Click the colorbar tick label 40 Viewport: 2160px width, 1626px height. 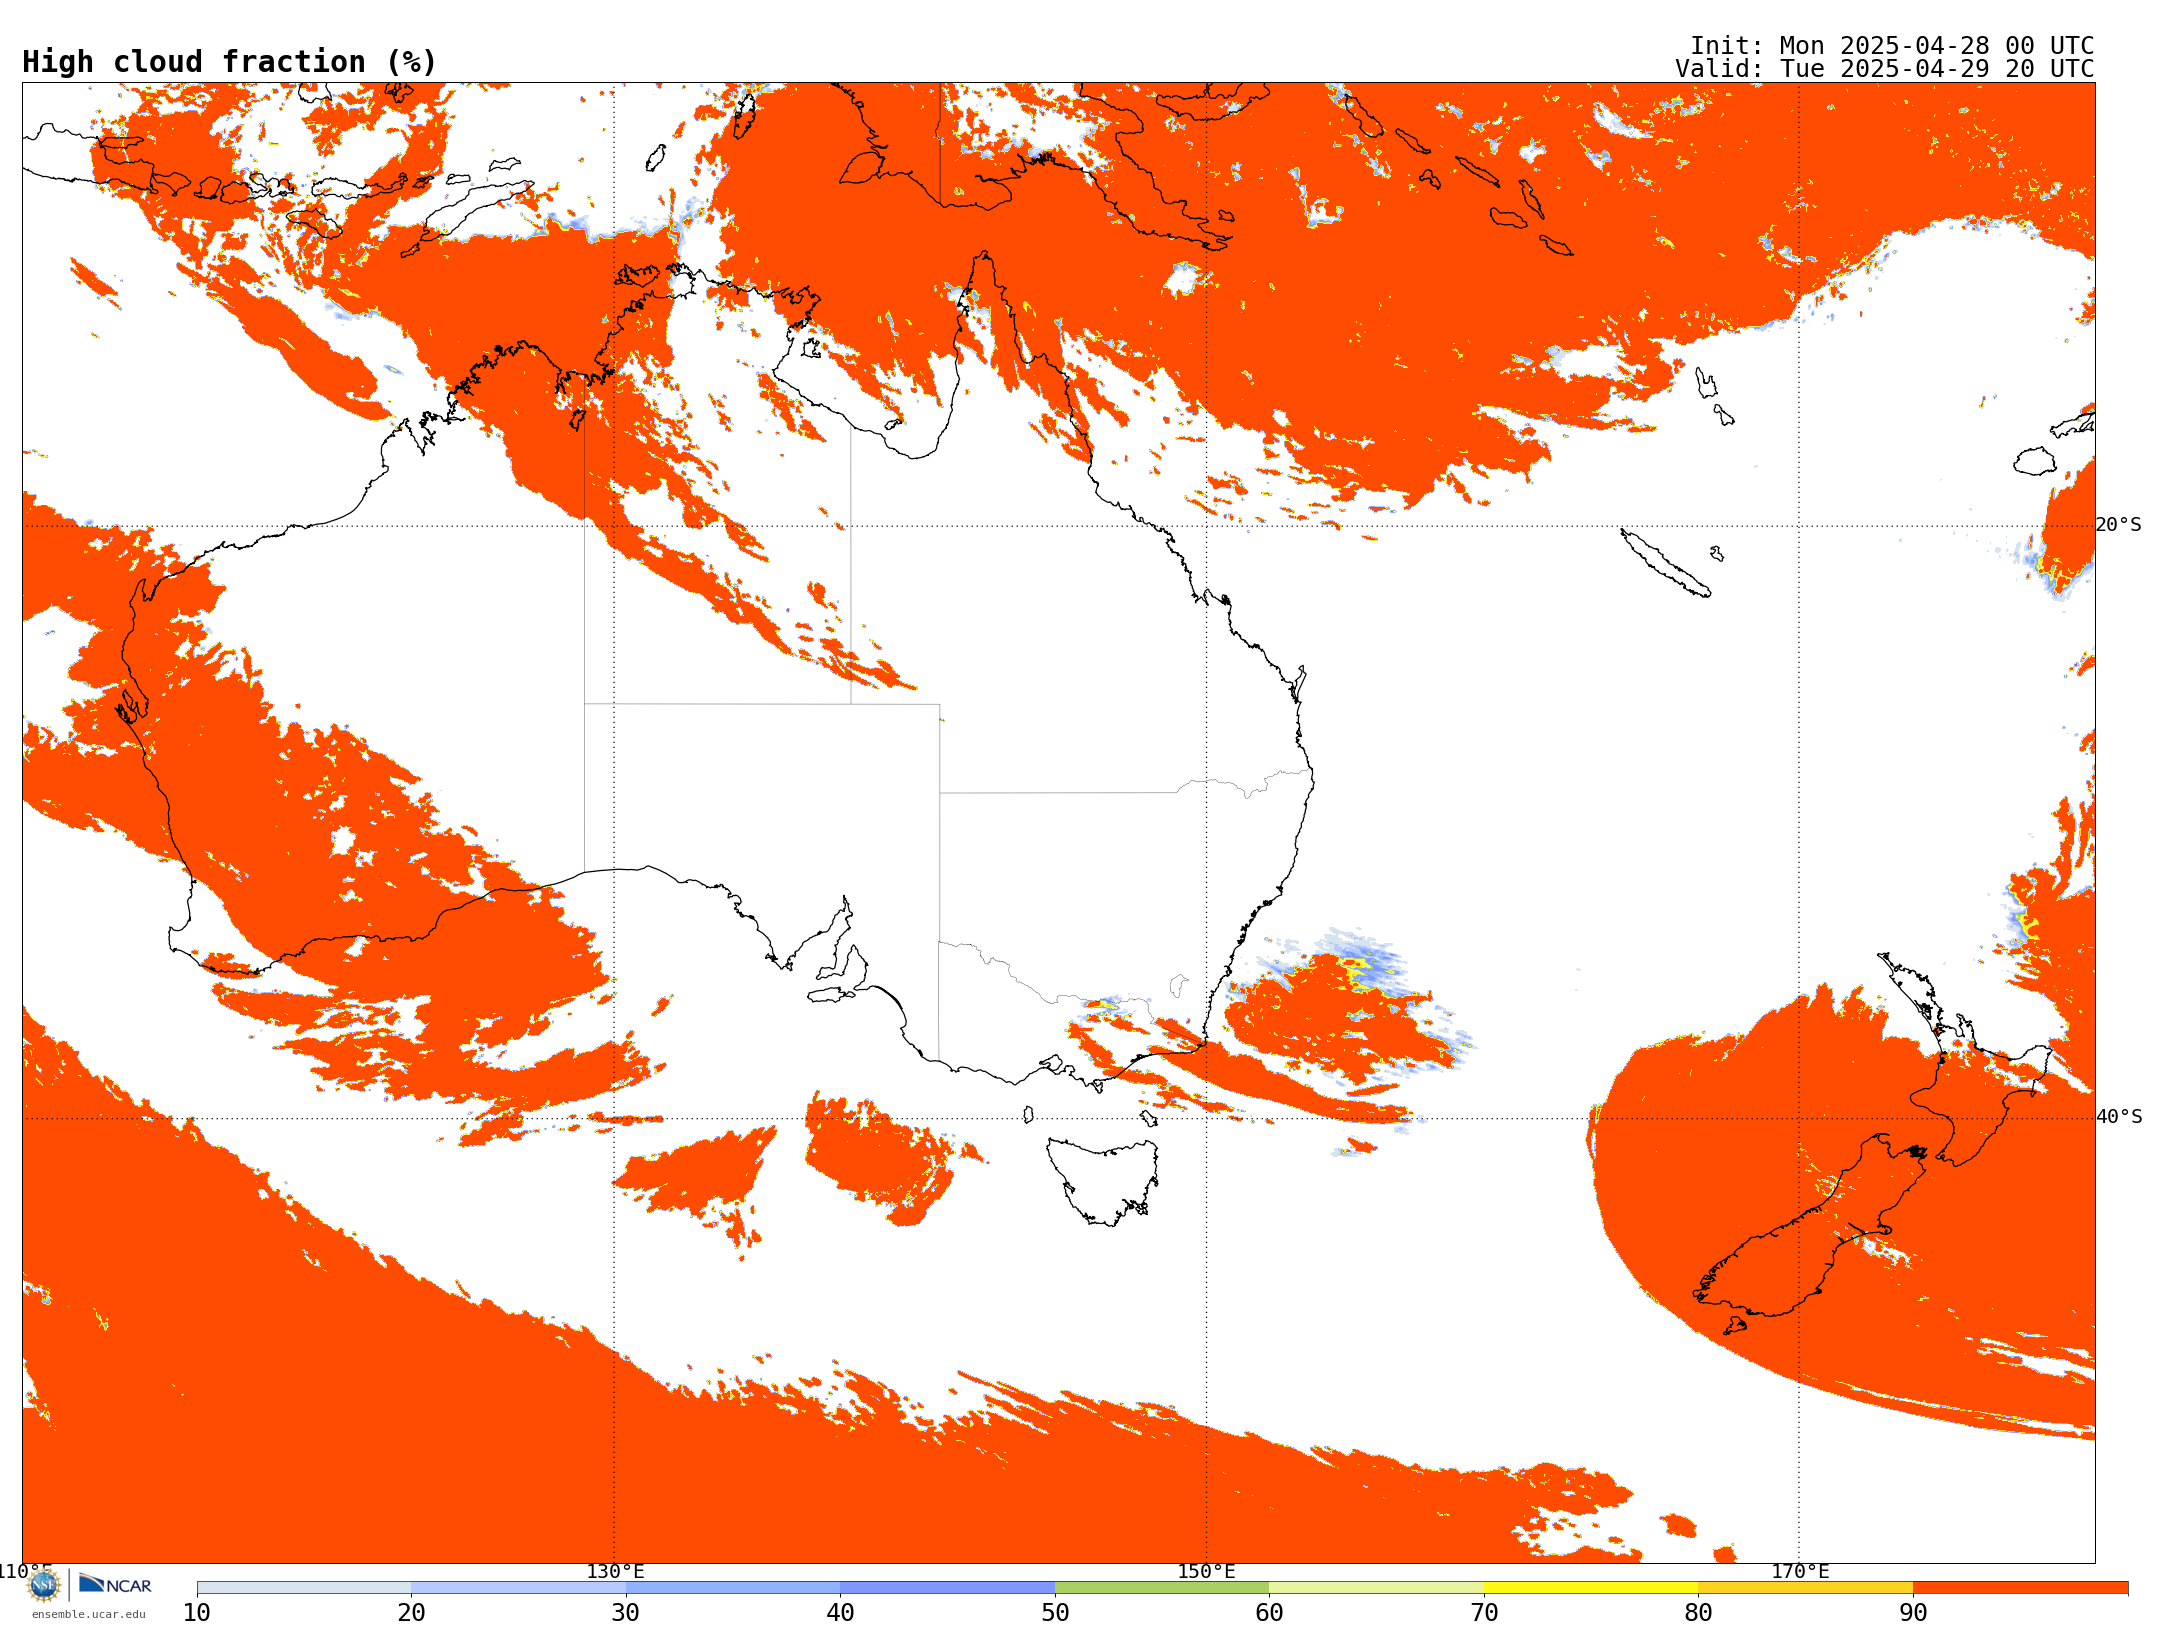tap(840, 1613)
